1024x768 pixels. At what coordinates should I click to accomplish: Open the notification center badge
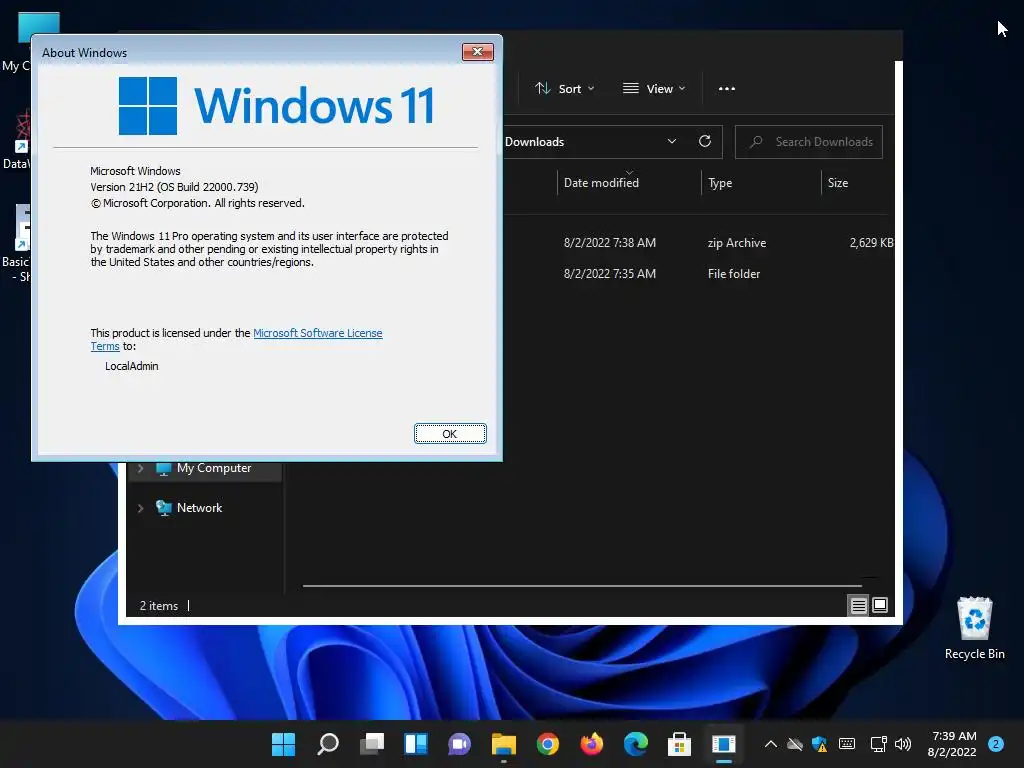[996, 744]
